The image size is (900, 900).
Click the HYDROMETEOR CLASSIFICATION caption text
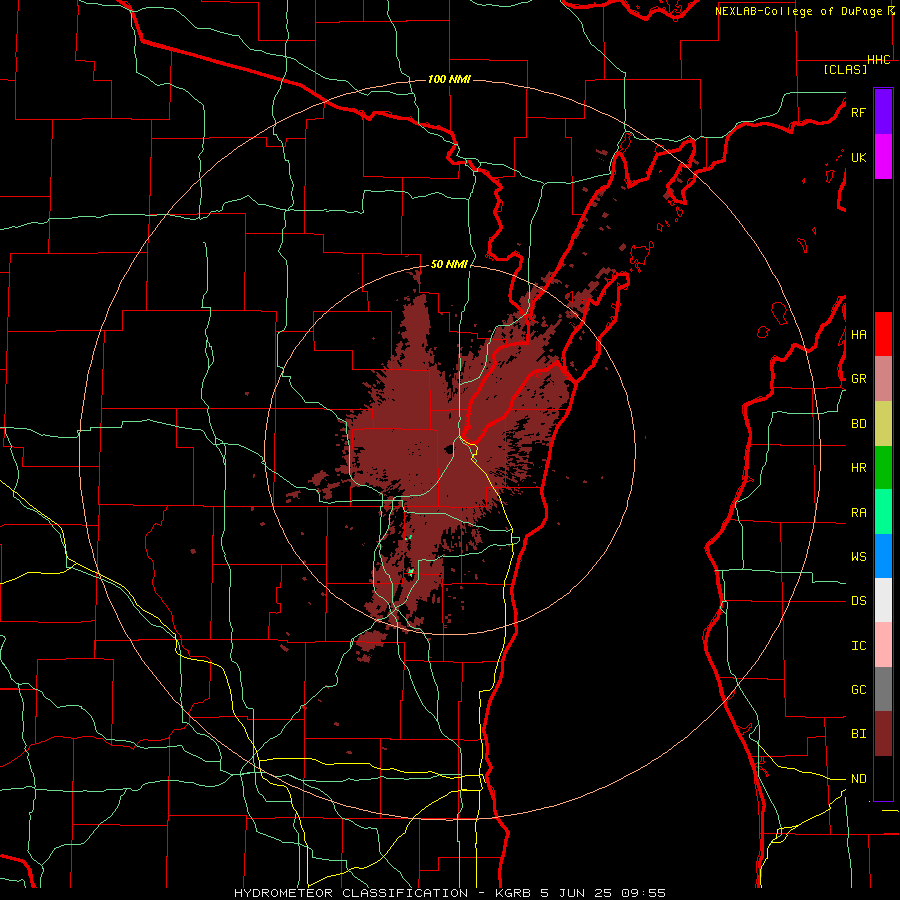coord(351,893)
